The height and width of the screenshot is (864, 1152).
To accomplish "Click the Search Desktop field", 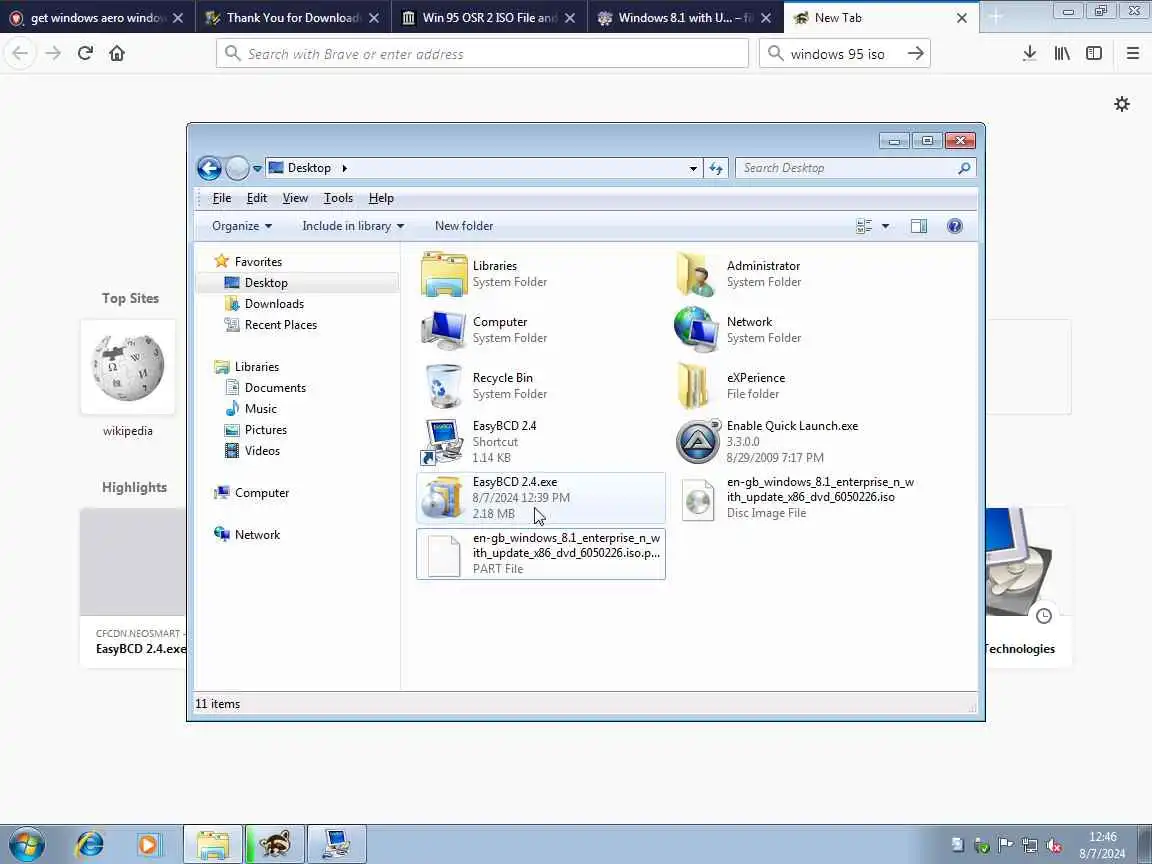I will (x=855, y=168).
